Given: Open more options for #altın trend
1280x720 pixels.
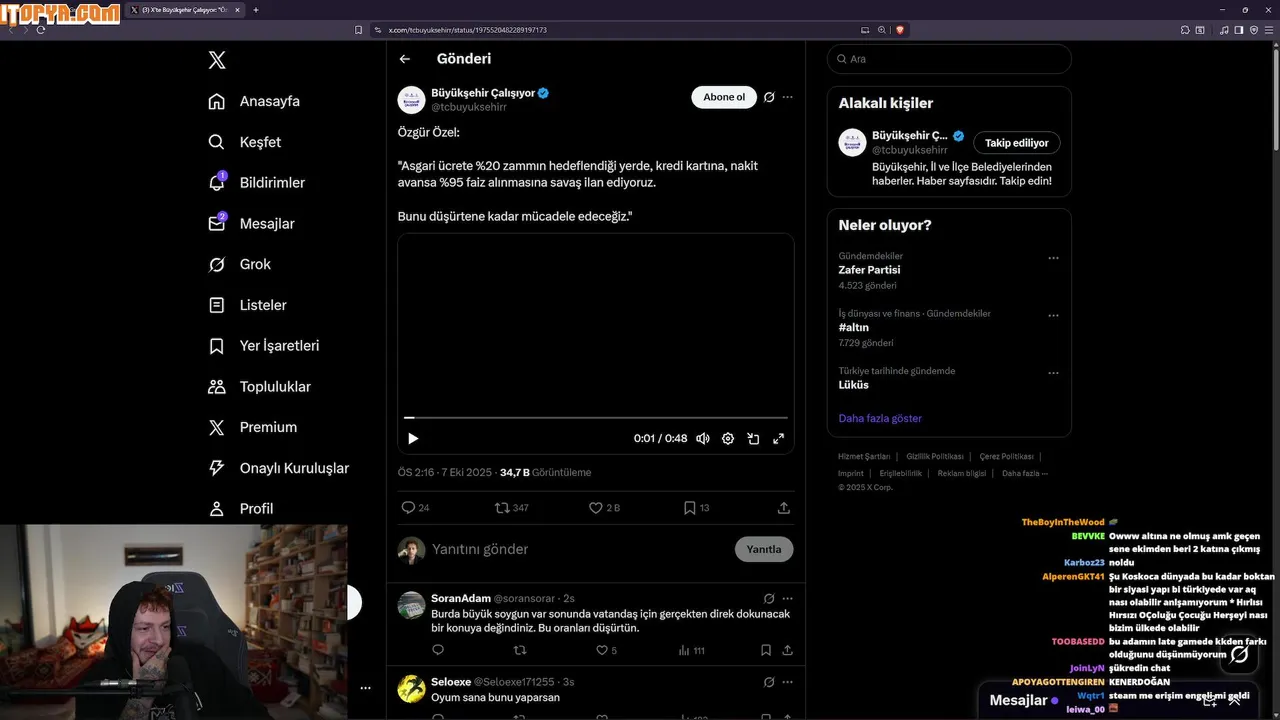Looking at the screenshot, I should click(1053, 315).
